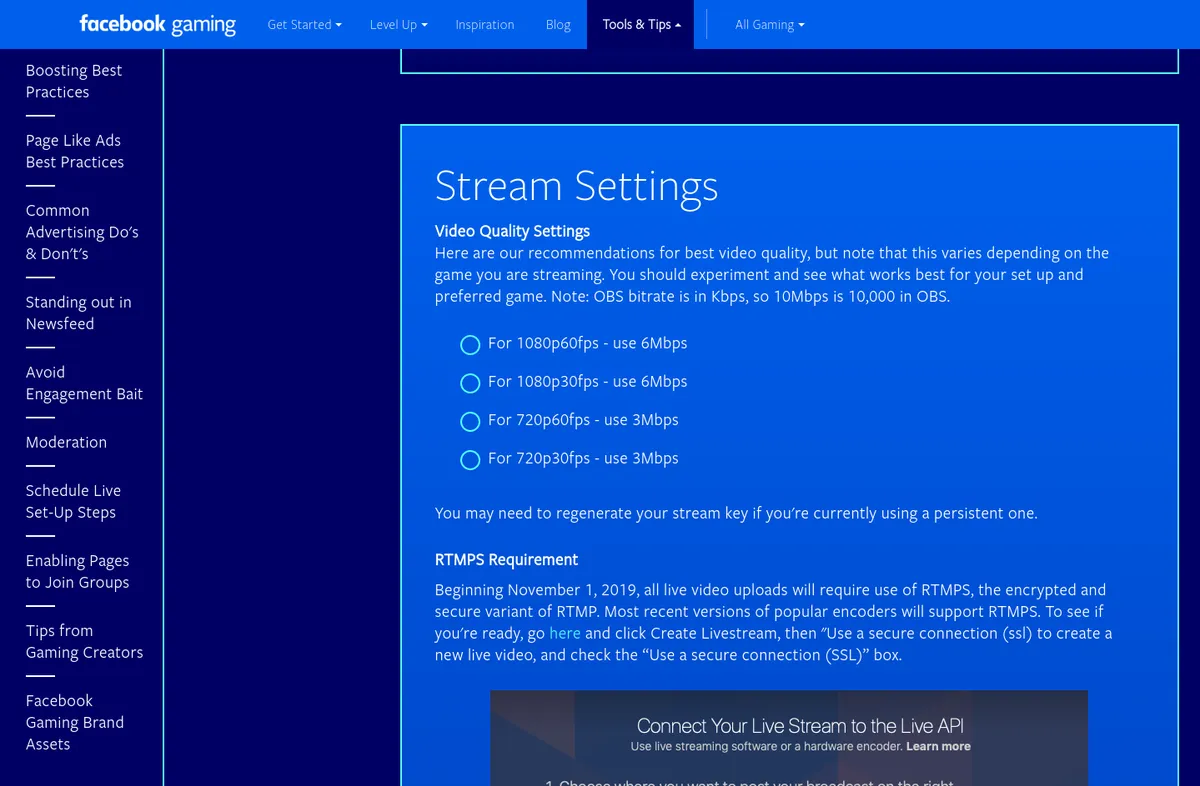Go to Facebook Gaming Brand Assets
1200x786 pixels.
point(75,722)
